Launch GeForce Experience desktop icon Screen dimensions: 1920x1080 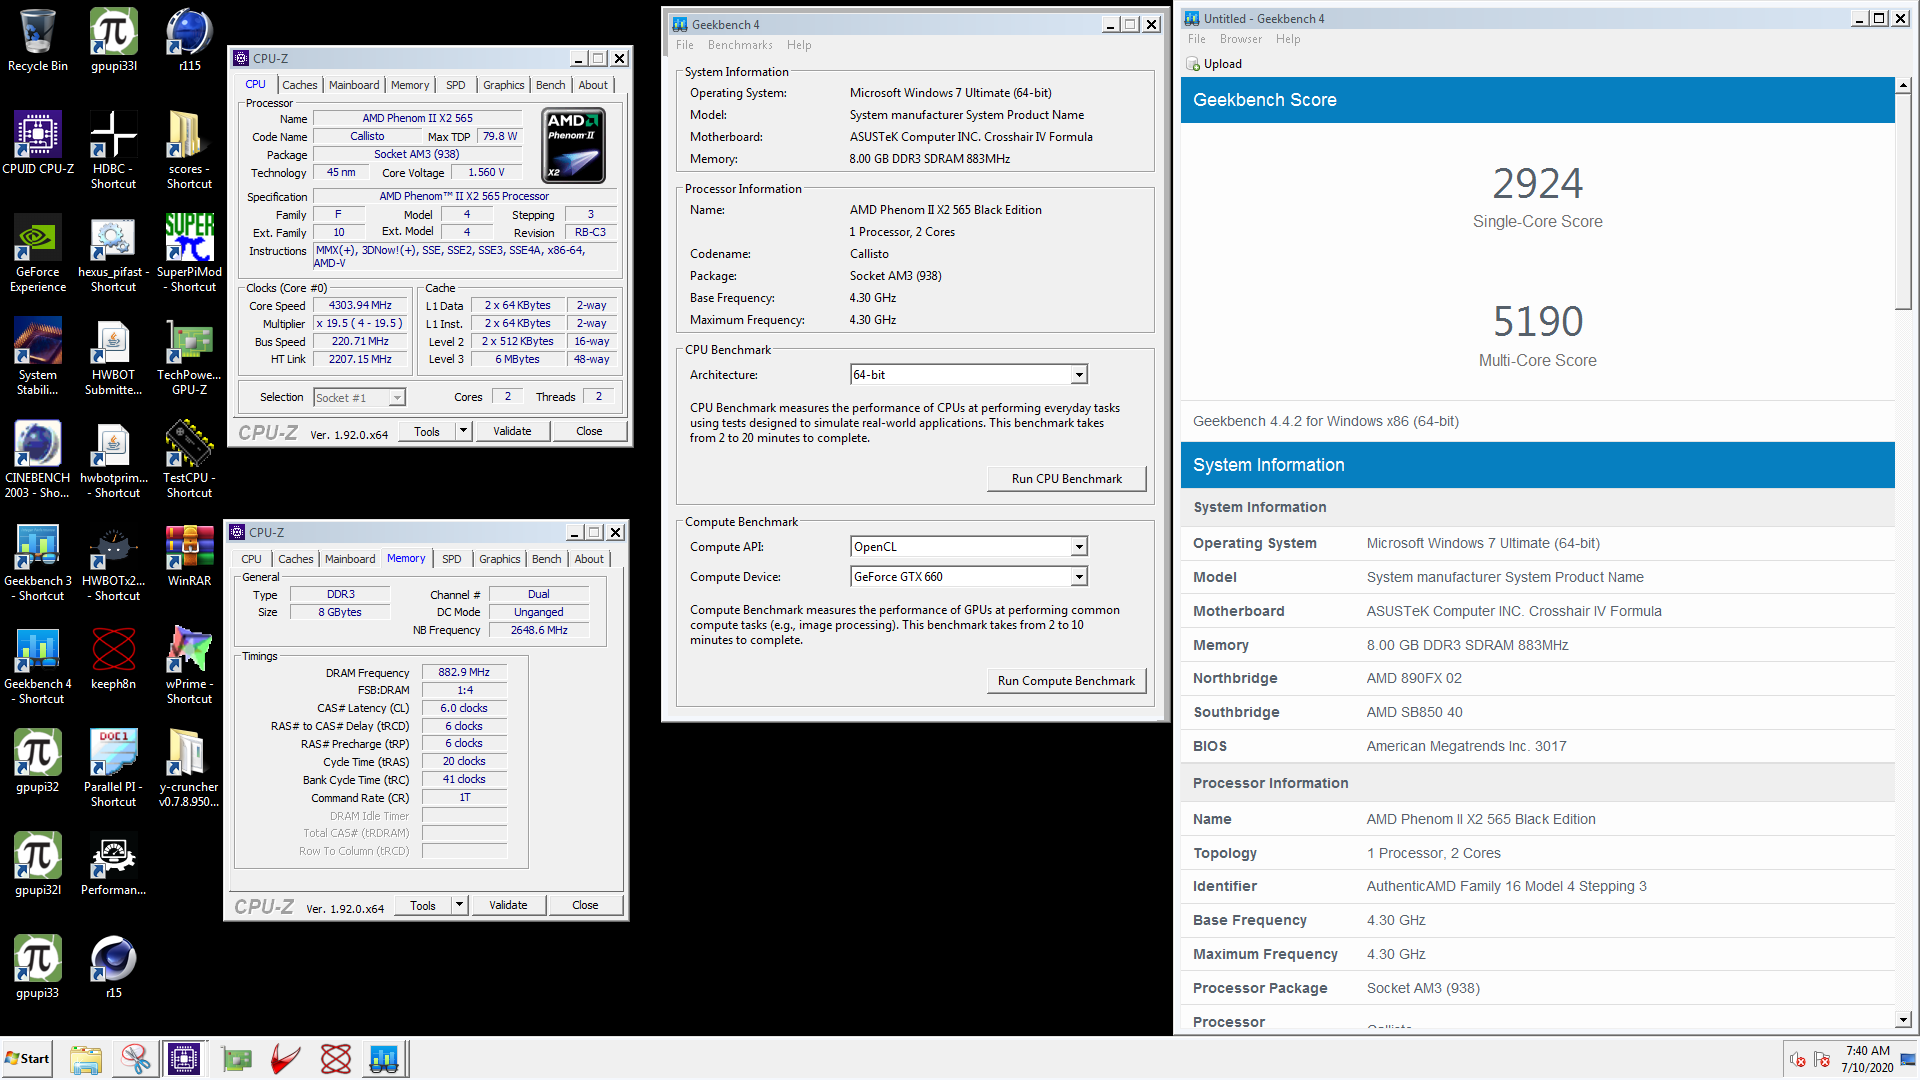tap(38, 253)
